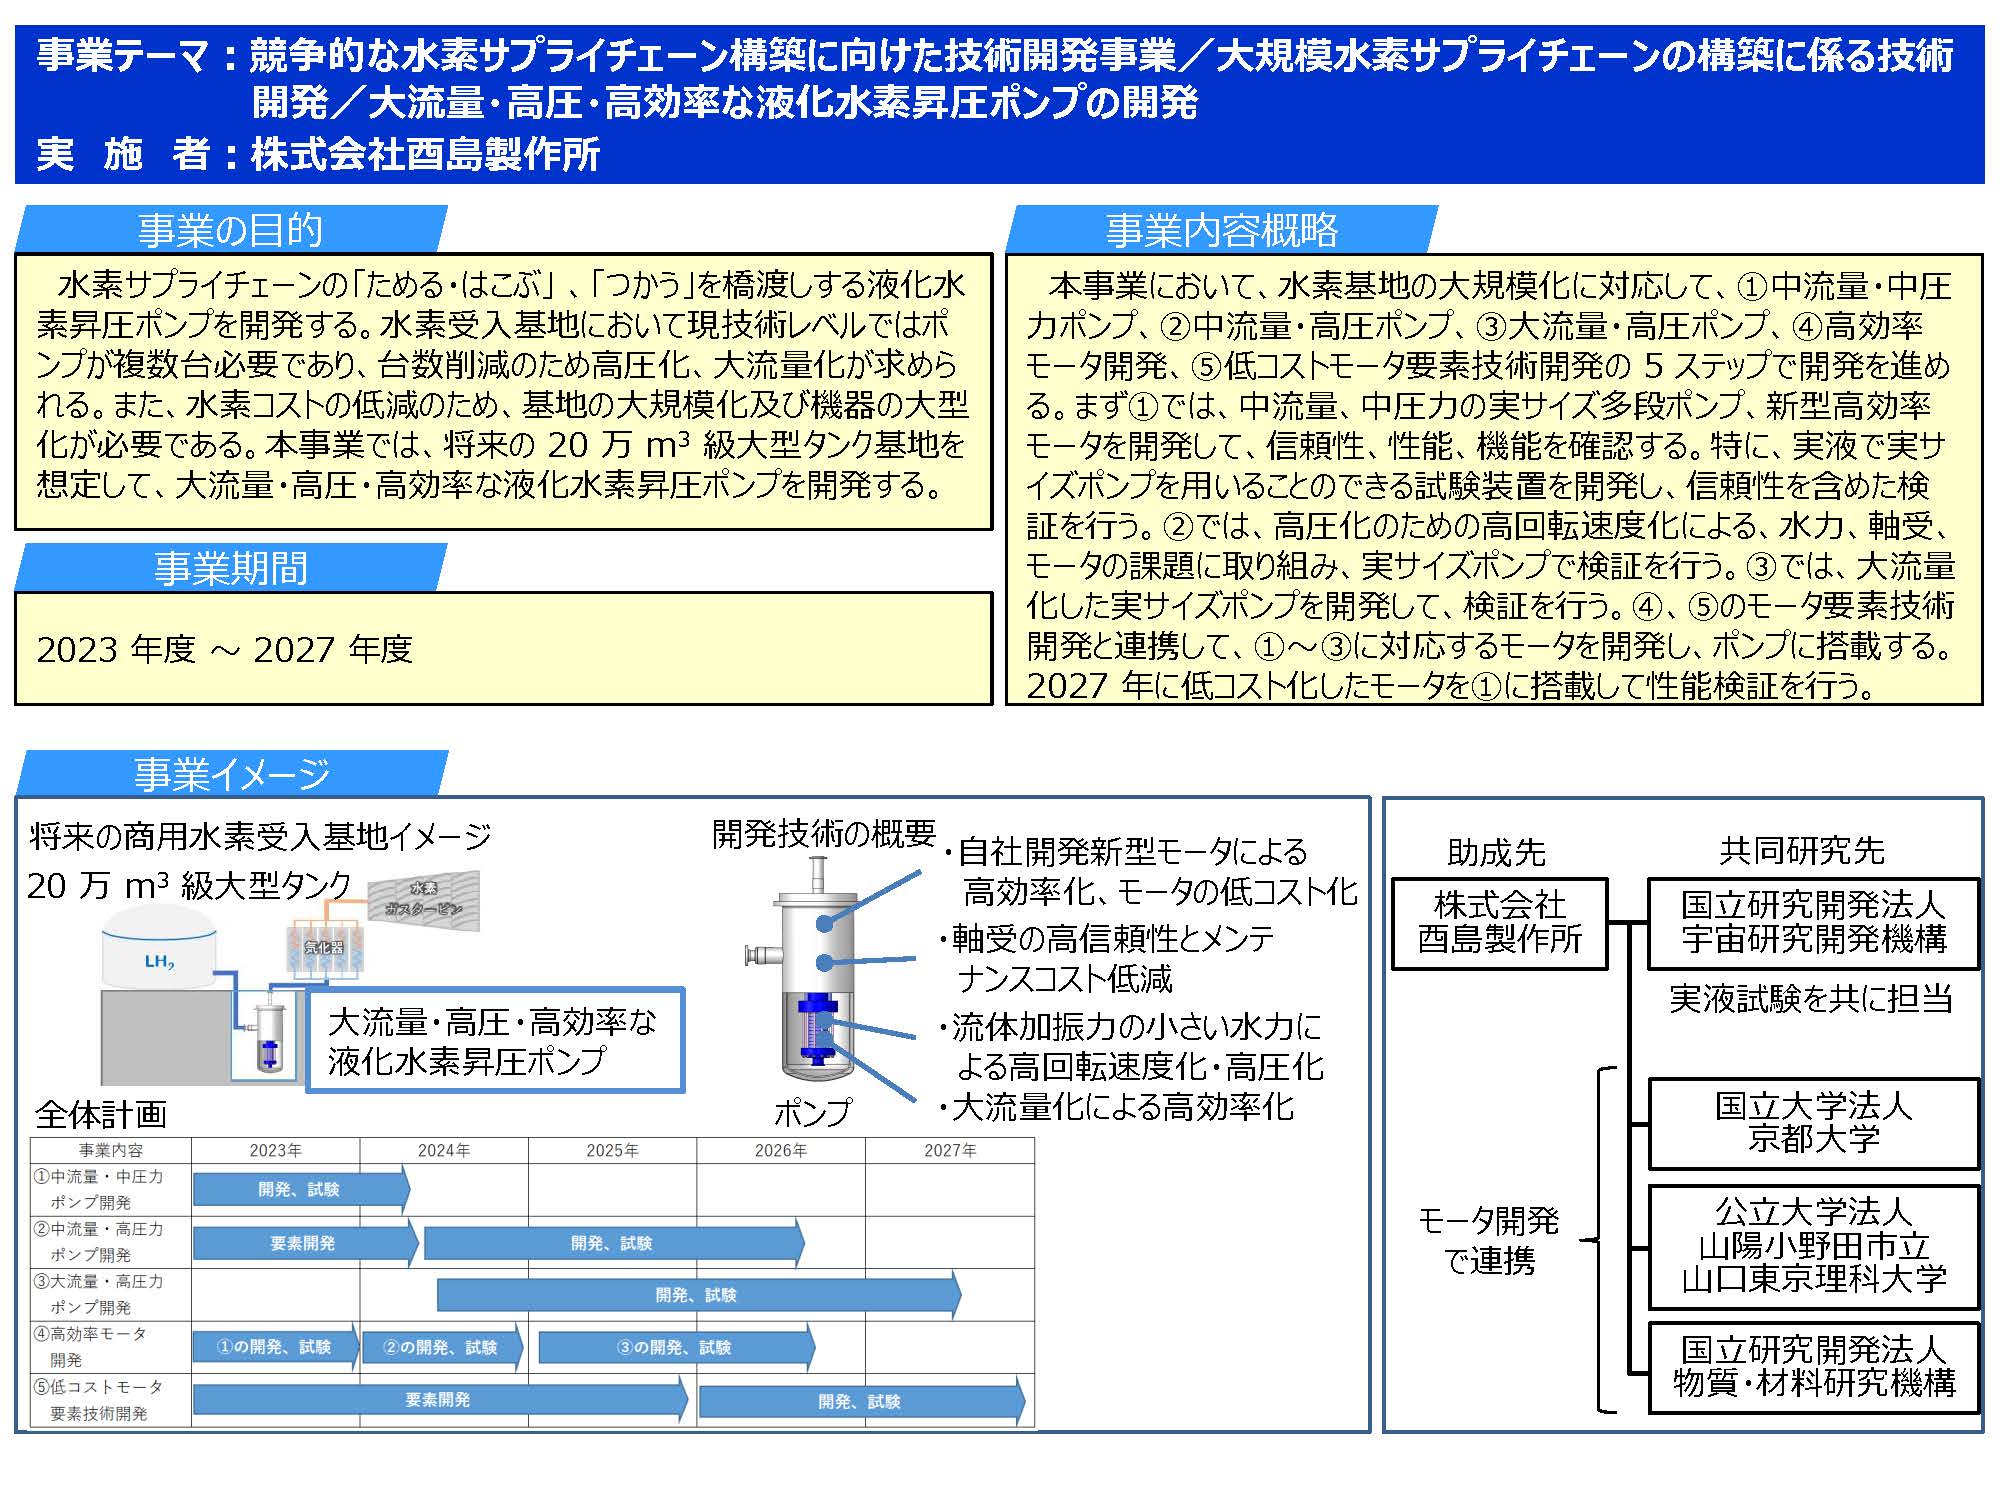
Task: Select the 事業イメージ section header
Action: (231, 773)
